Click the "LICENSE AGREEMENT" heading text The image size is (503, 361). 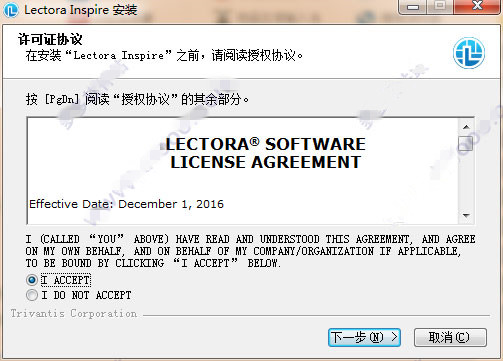266,162
